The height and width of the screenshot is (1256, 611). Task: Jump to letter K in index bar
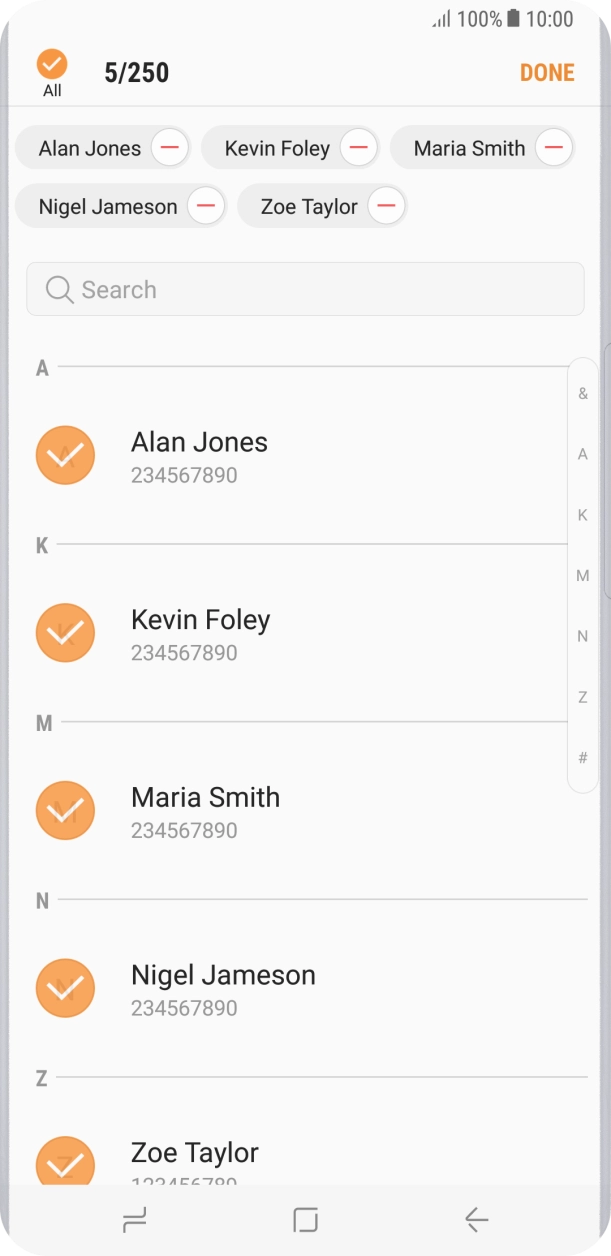(x=583, y=515)
